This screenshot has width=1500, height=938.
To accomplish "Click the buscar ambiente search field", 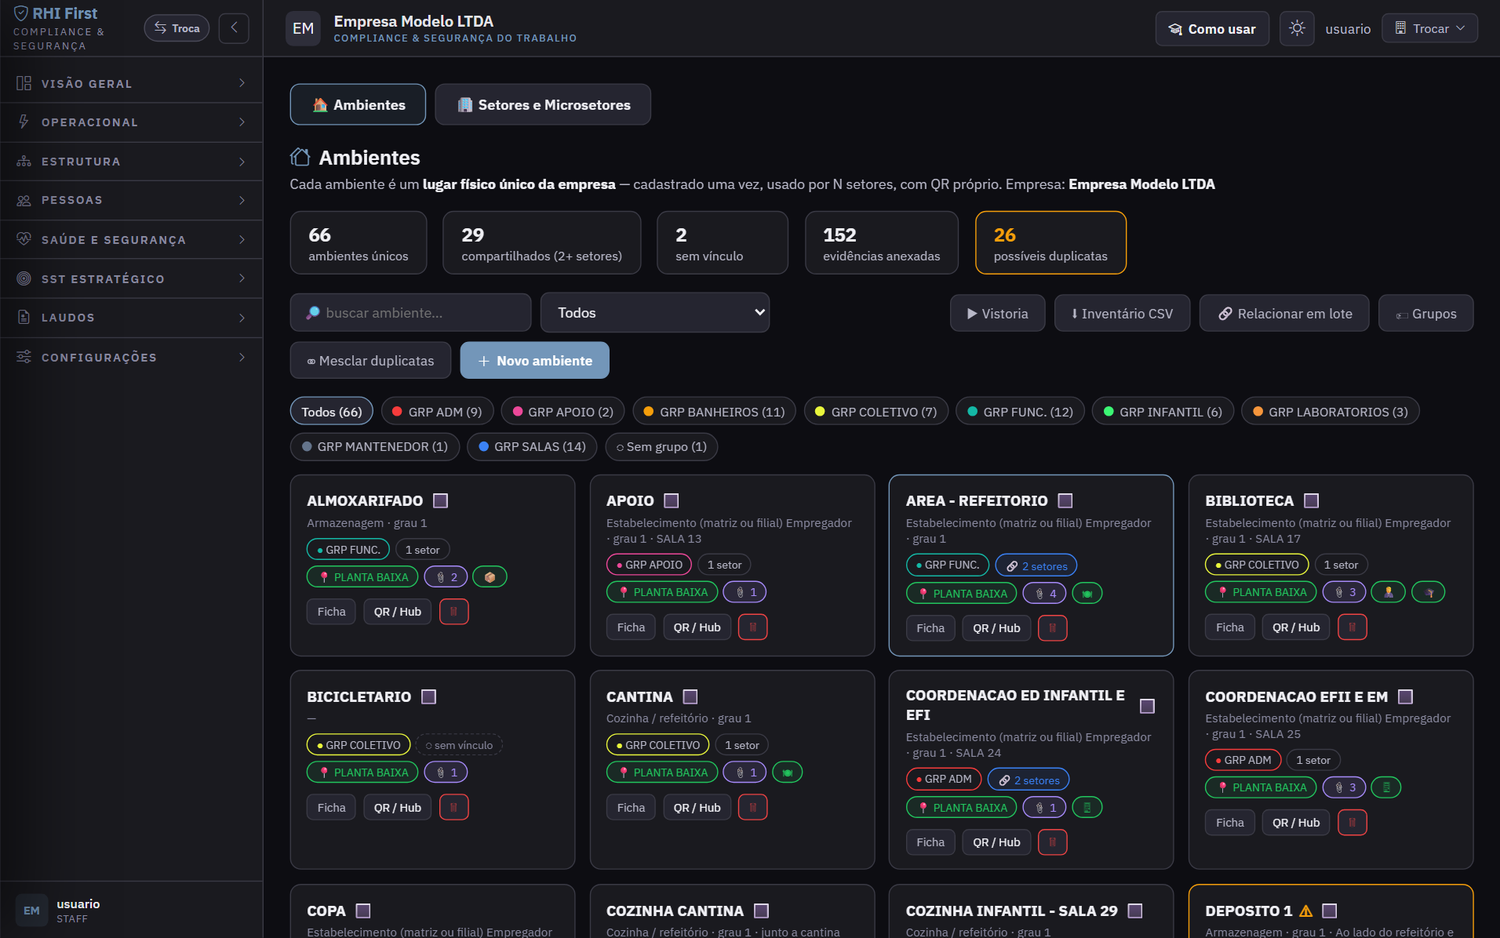I will (411, 312).
